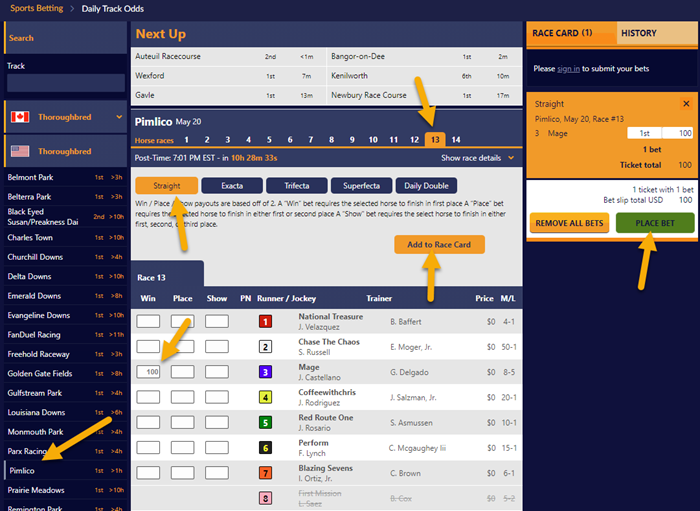Go to Sports Betting breadcrumb link

37,8
